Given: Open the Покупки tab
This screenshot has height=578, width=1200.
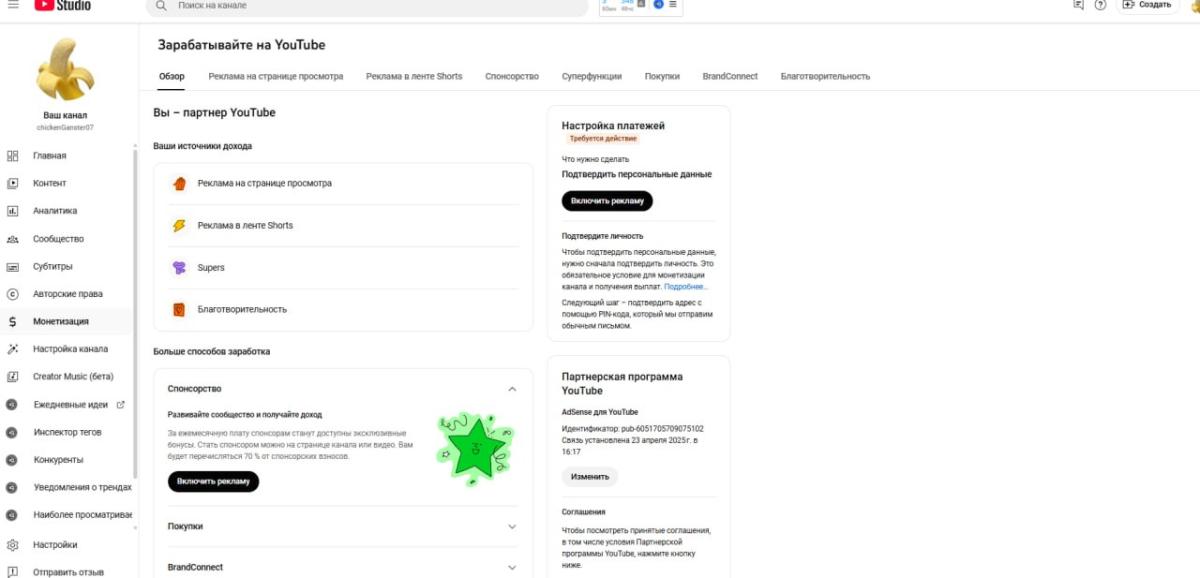Looking at the screenshot, I should pyautogui.click(x=662, y=76).
